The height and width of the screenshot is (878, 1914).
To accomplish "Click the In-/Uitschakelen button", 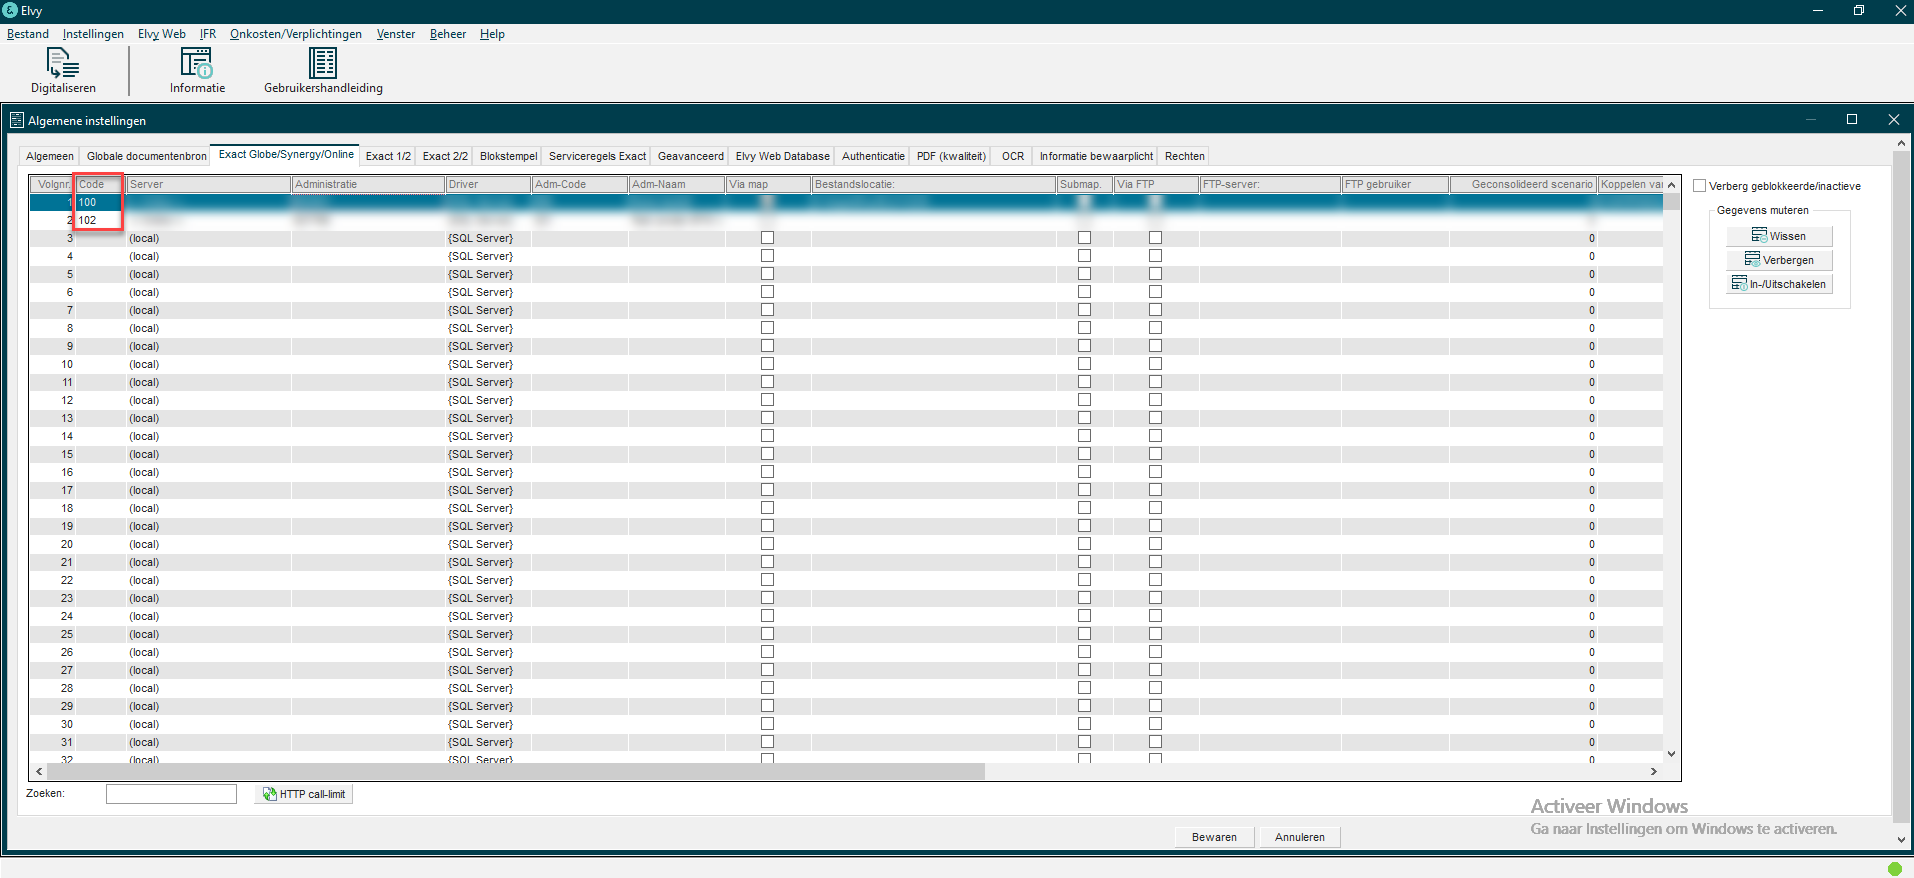I will point(1779,284).
